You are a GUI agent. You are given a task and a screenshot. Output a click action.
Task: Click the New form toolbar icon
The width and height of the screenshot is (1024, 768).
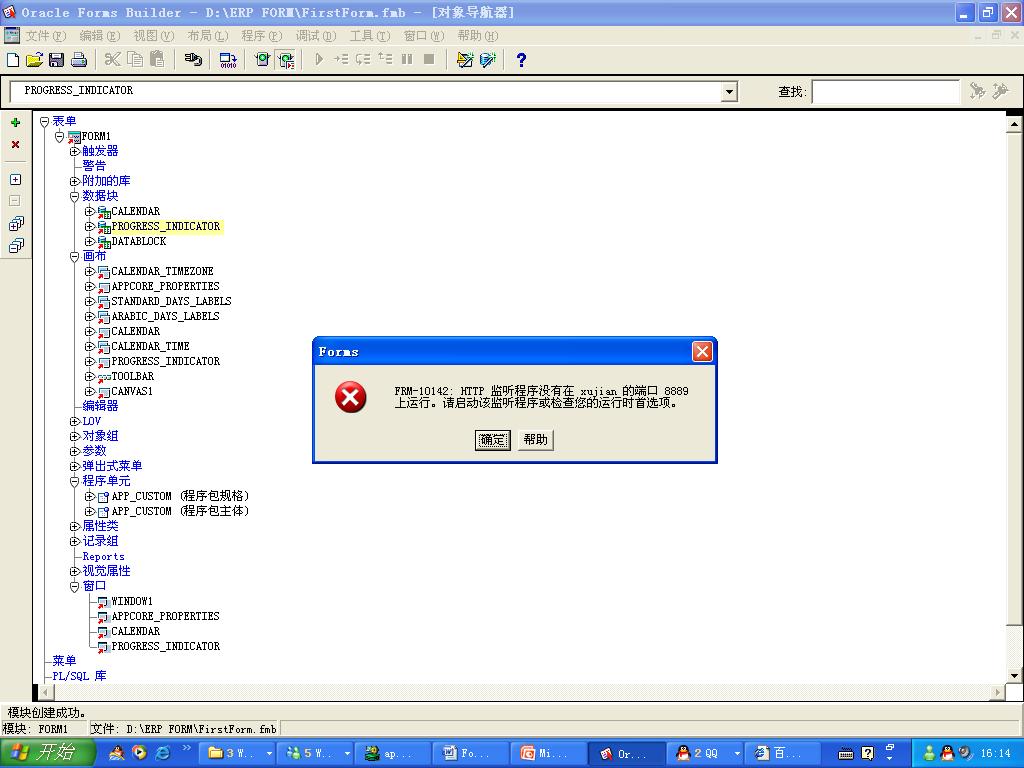(x=13, y=60)
